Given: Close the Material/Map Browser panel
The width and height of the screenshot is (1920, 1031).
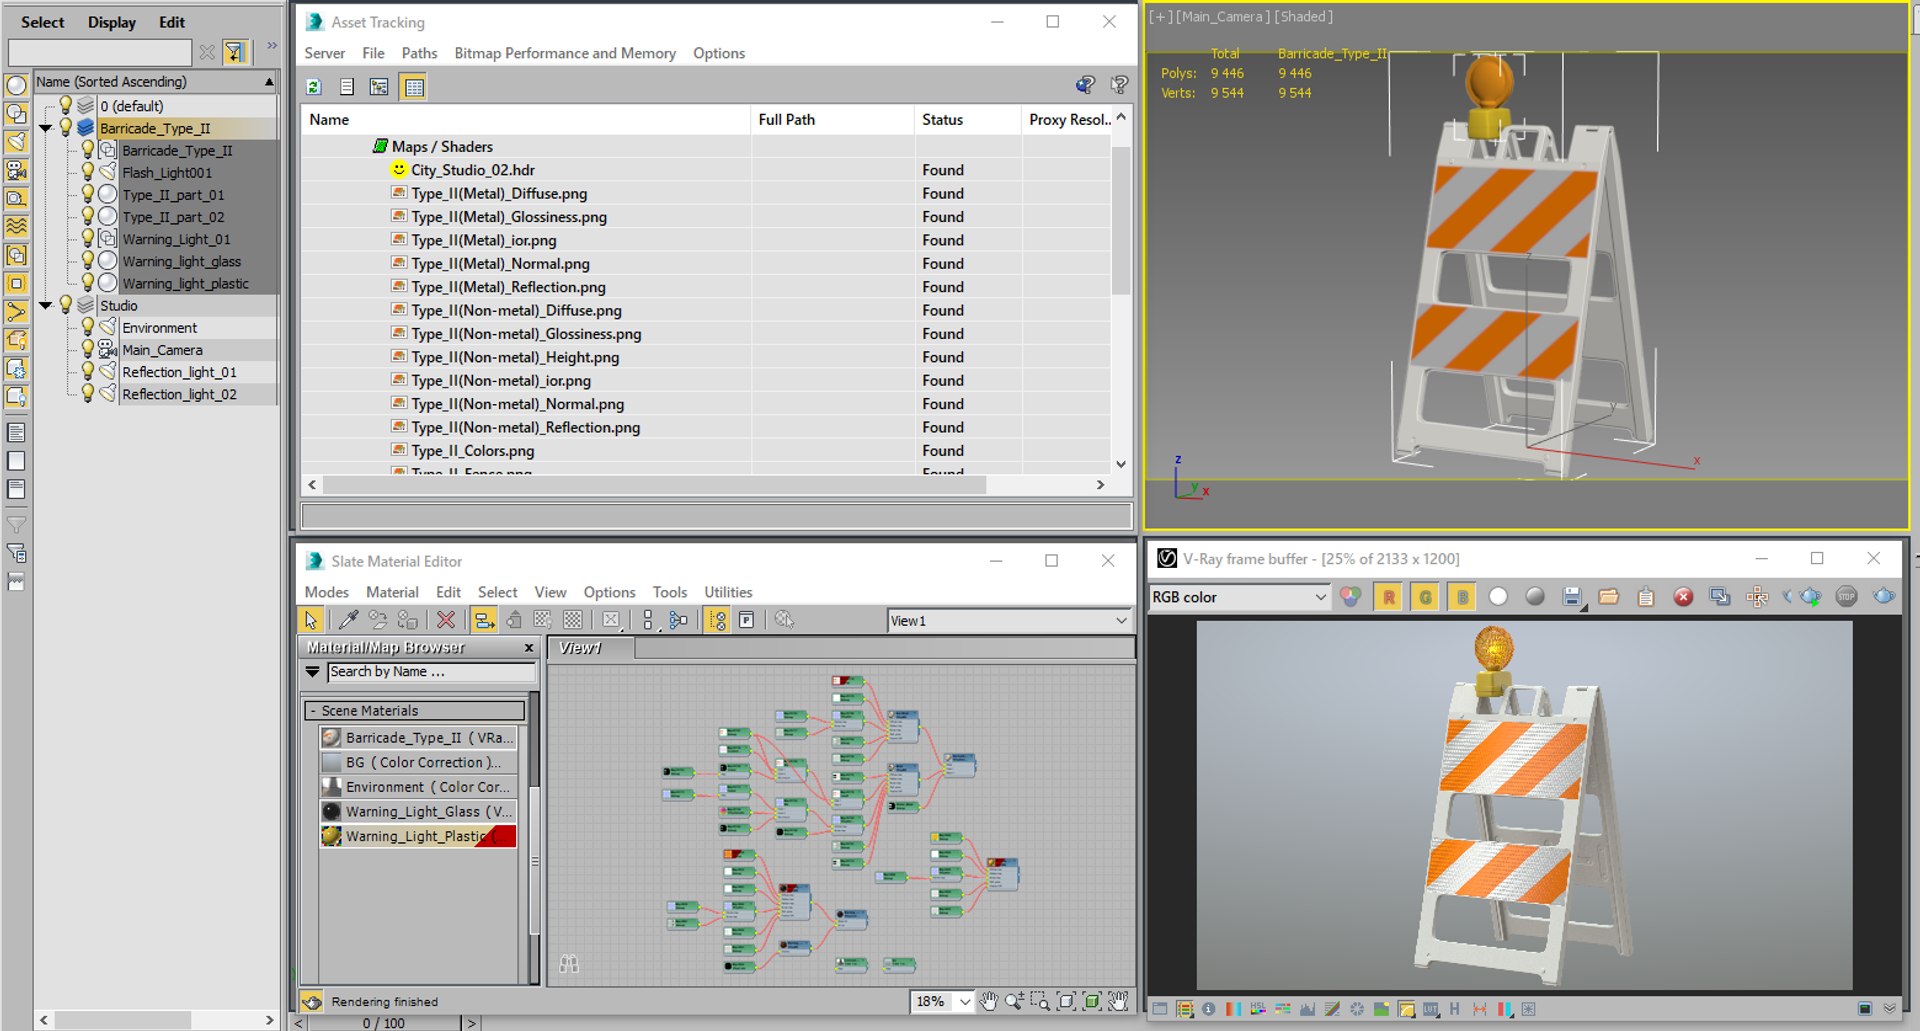Looking at the screenshot, I should coord(529,648).
